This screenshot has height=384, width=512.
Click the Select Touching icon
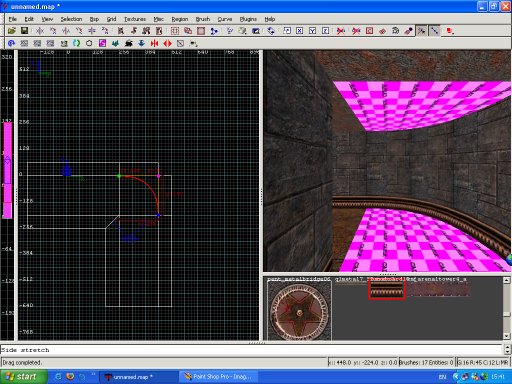click(134, 31)
